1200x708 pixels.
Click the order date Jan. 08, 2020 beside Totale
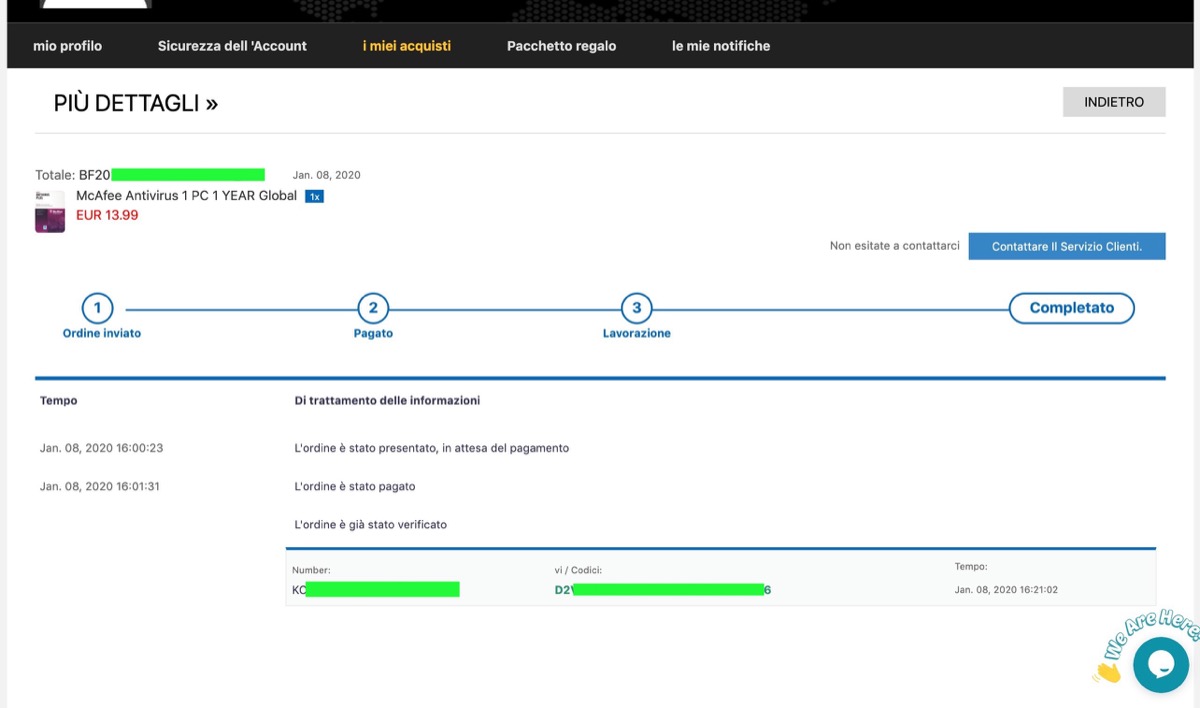[326, 175]
